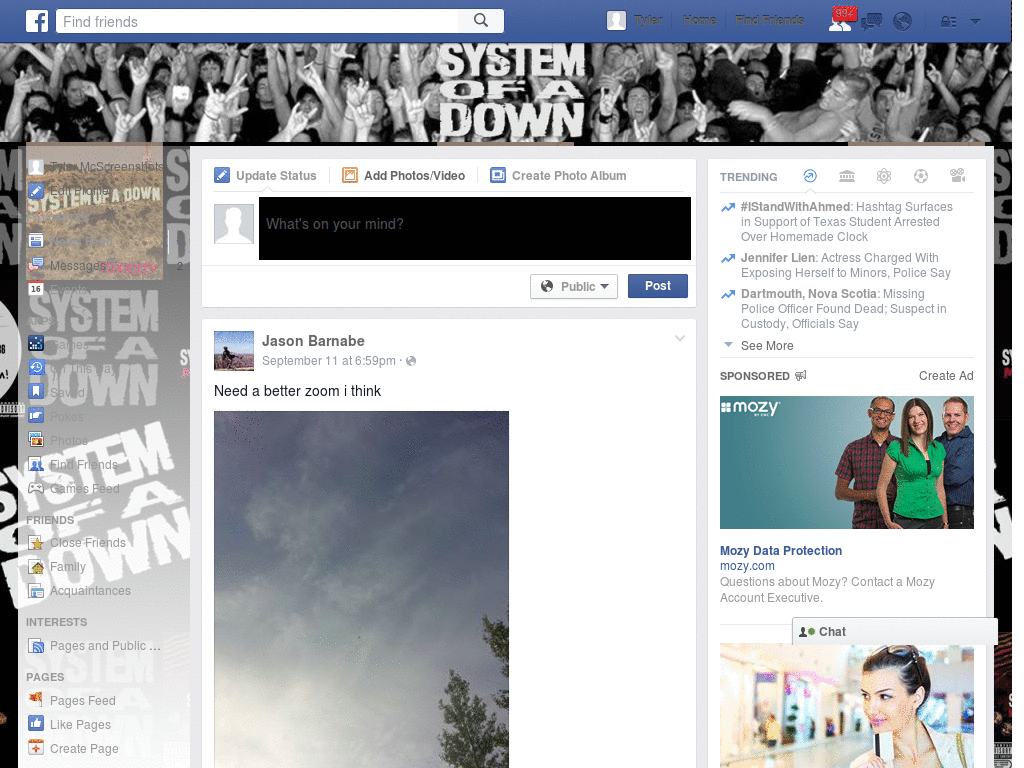Open Friend Requests in the top bar
The image size is (1024, 768).
840,21
